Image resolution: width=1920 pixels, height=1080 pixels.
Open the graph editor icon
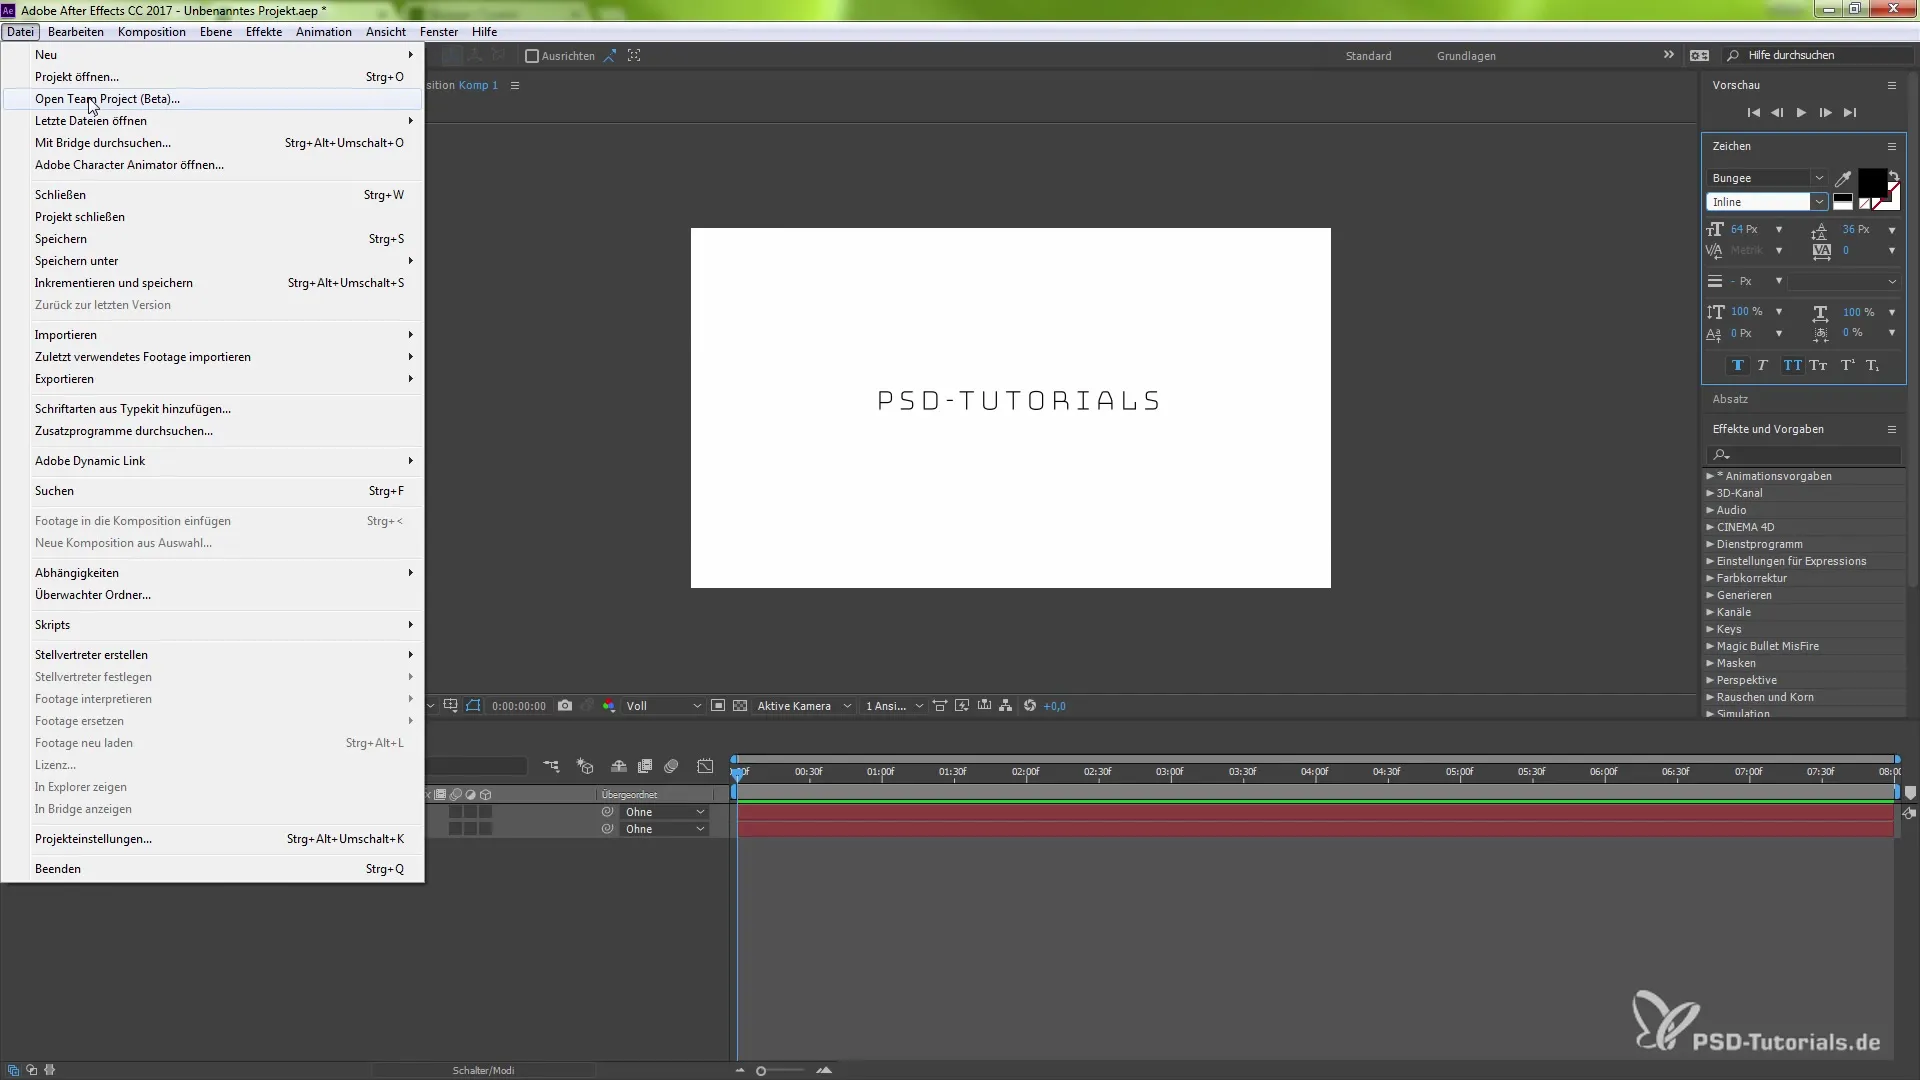[706, 766]
